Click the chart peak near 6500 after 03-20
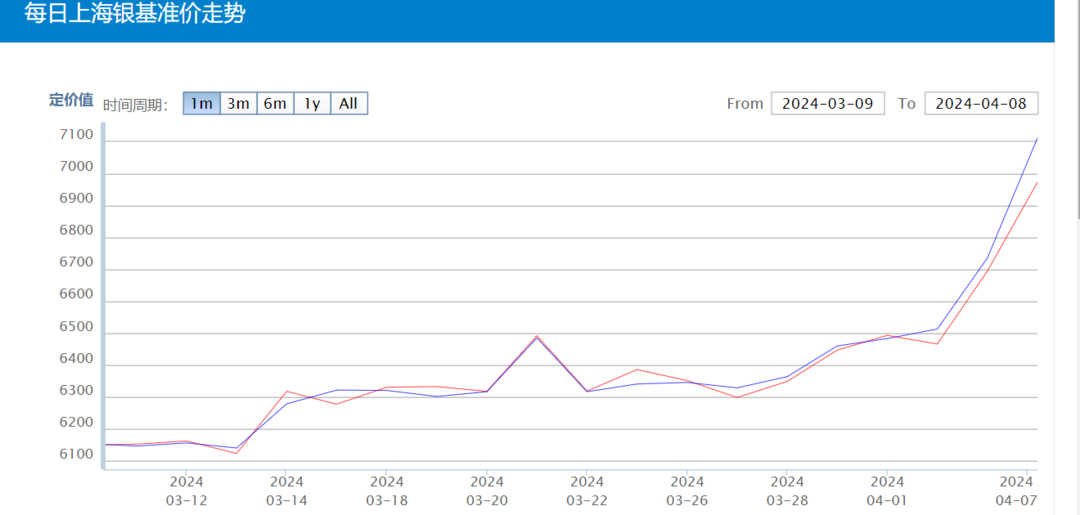Screen dimensions: 1080x515 point(537,336)
